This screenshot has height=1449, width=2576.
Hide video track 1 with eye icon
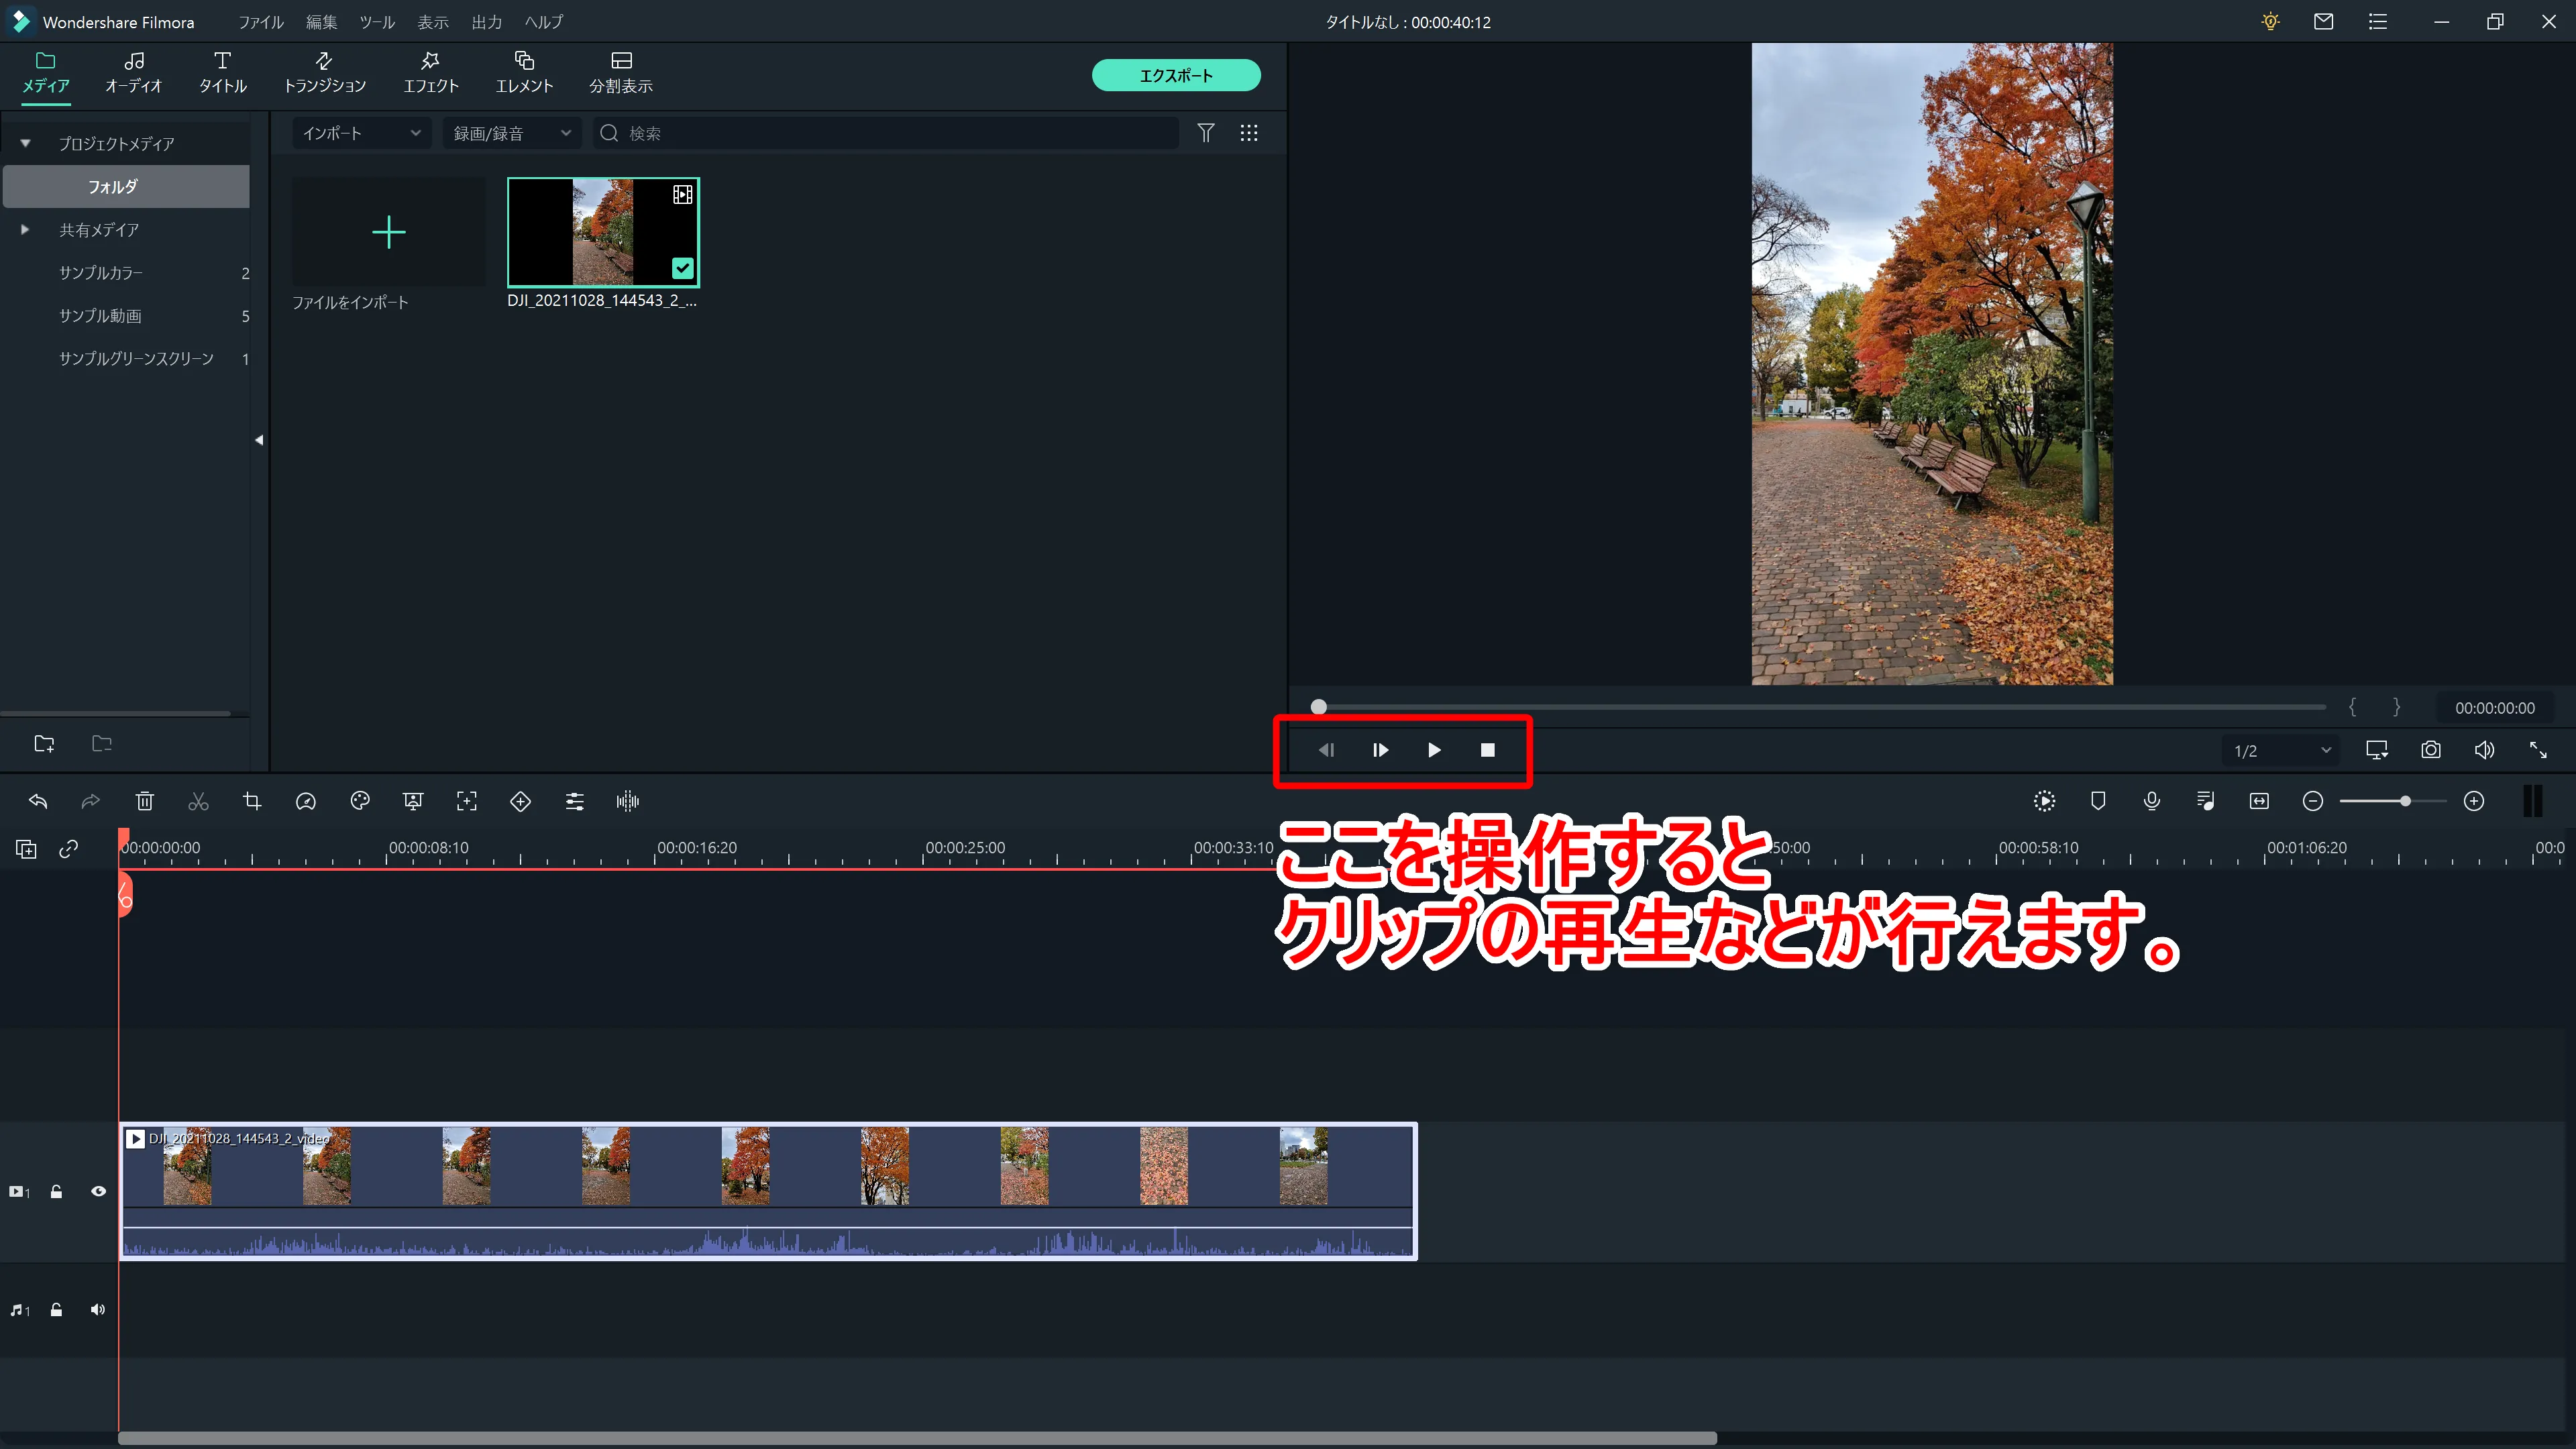(98, 1192)
